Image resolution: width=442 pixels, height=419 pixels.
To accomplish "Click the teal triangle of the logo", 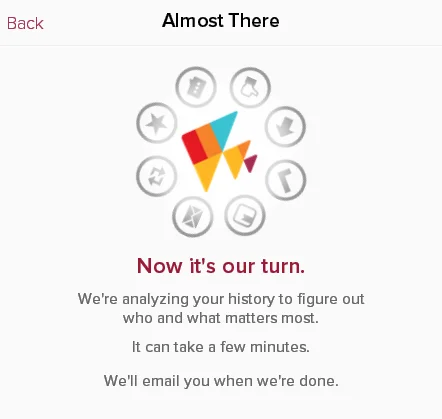I will point(225,128).
